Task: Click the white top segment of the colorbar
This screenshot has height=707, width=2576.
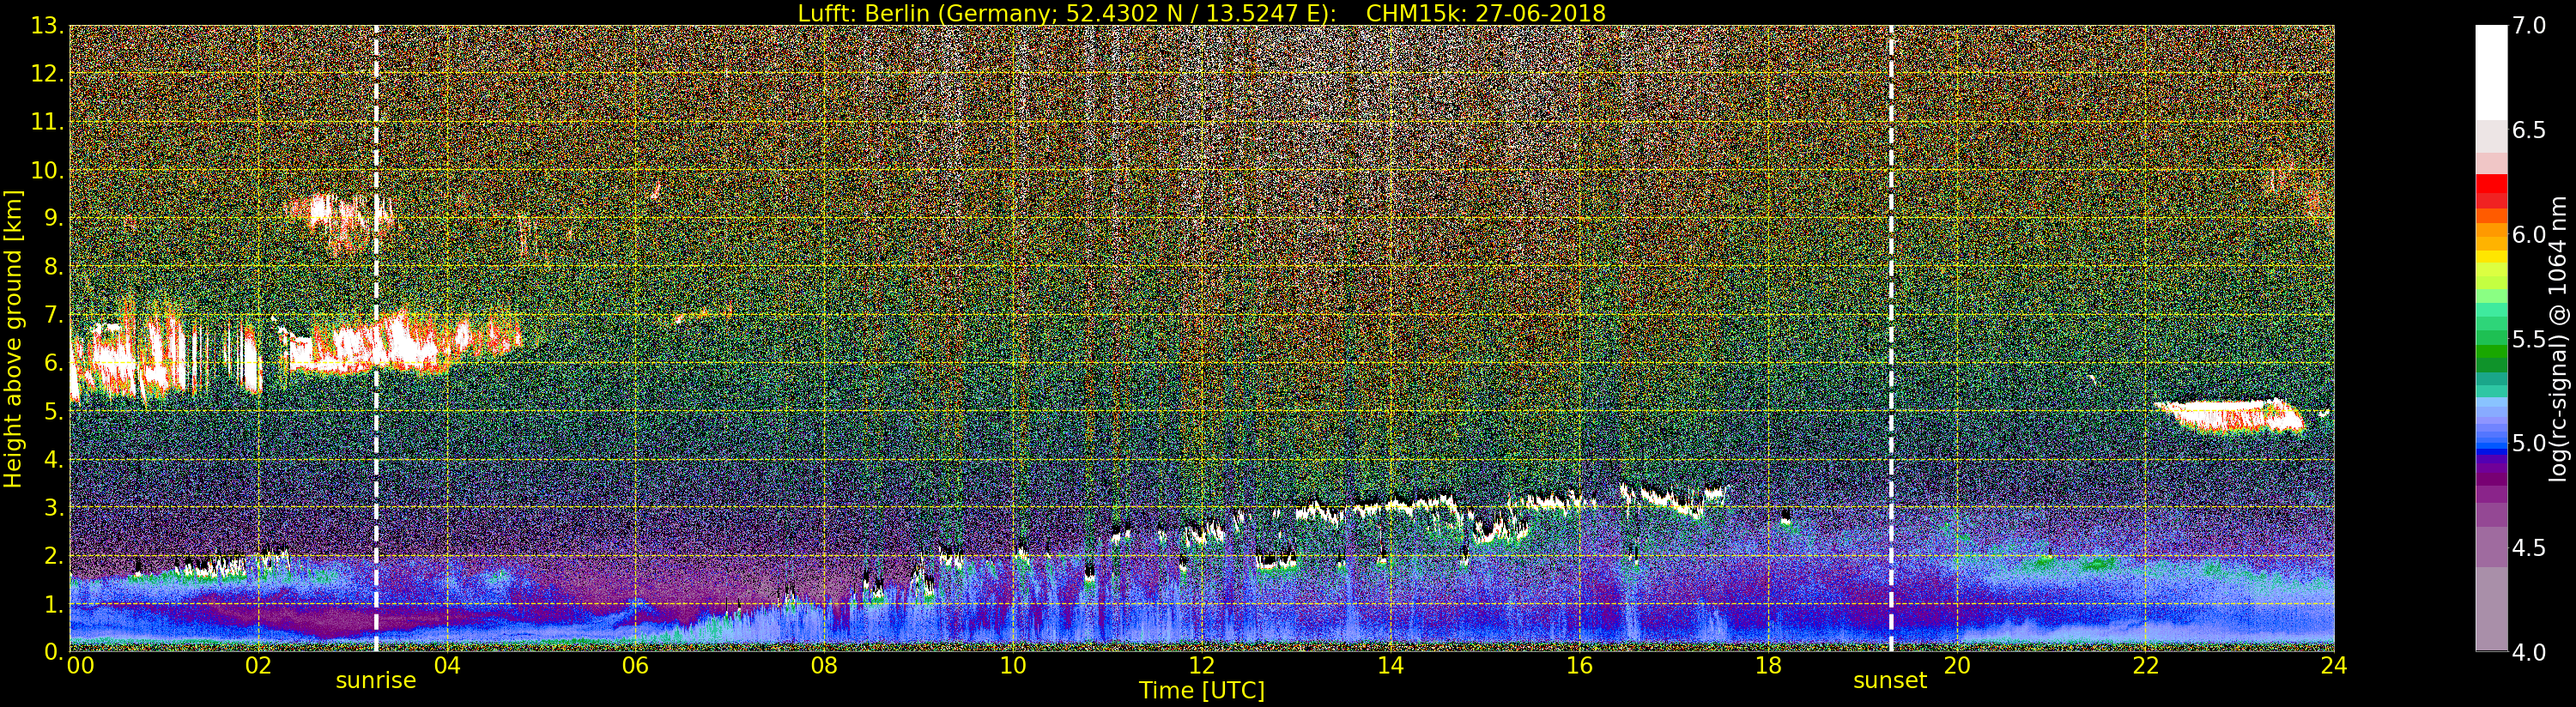Action: click(2491, 72)
